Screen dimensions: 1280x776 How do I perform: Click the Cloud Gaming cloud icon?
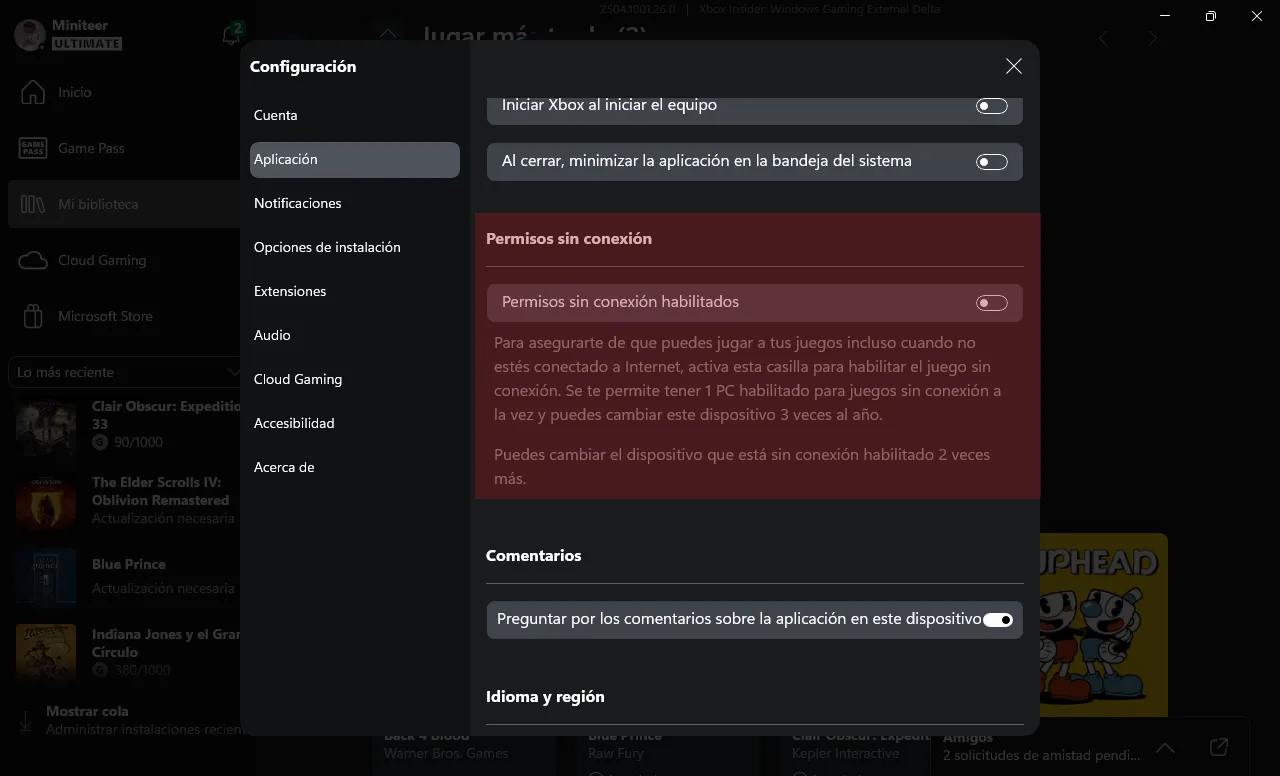click(x=33, y=260)
